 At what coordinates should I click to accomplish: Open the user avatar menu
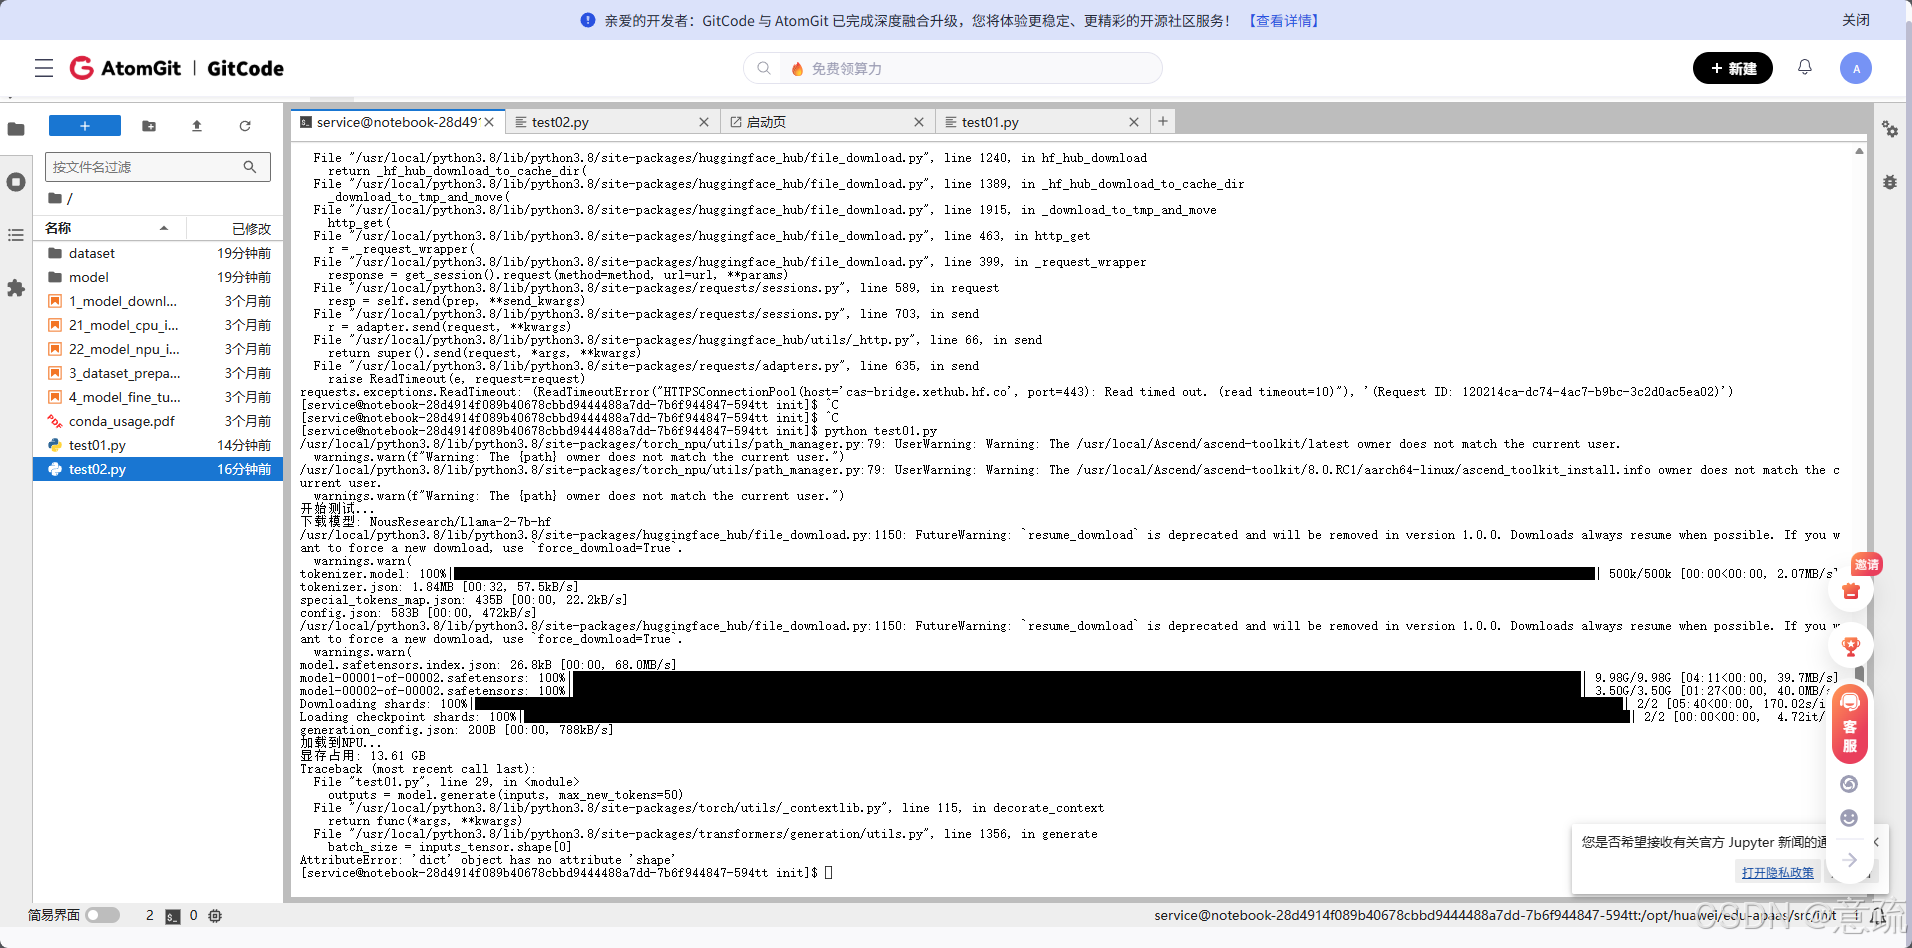1856,68
